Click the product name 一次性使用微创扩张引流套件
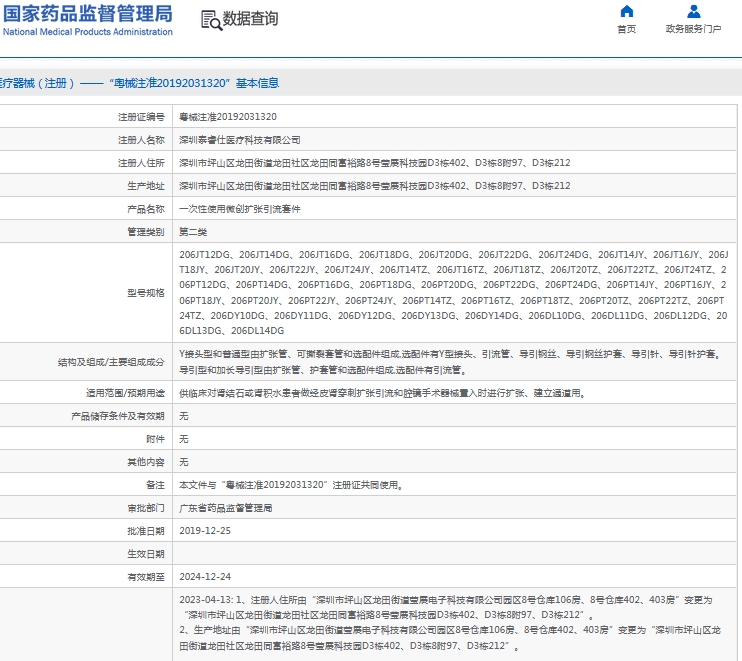This screenshot has width=742, height=661. coord(240,209)
